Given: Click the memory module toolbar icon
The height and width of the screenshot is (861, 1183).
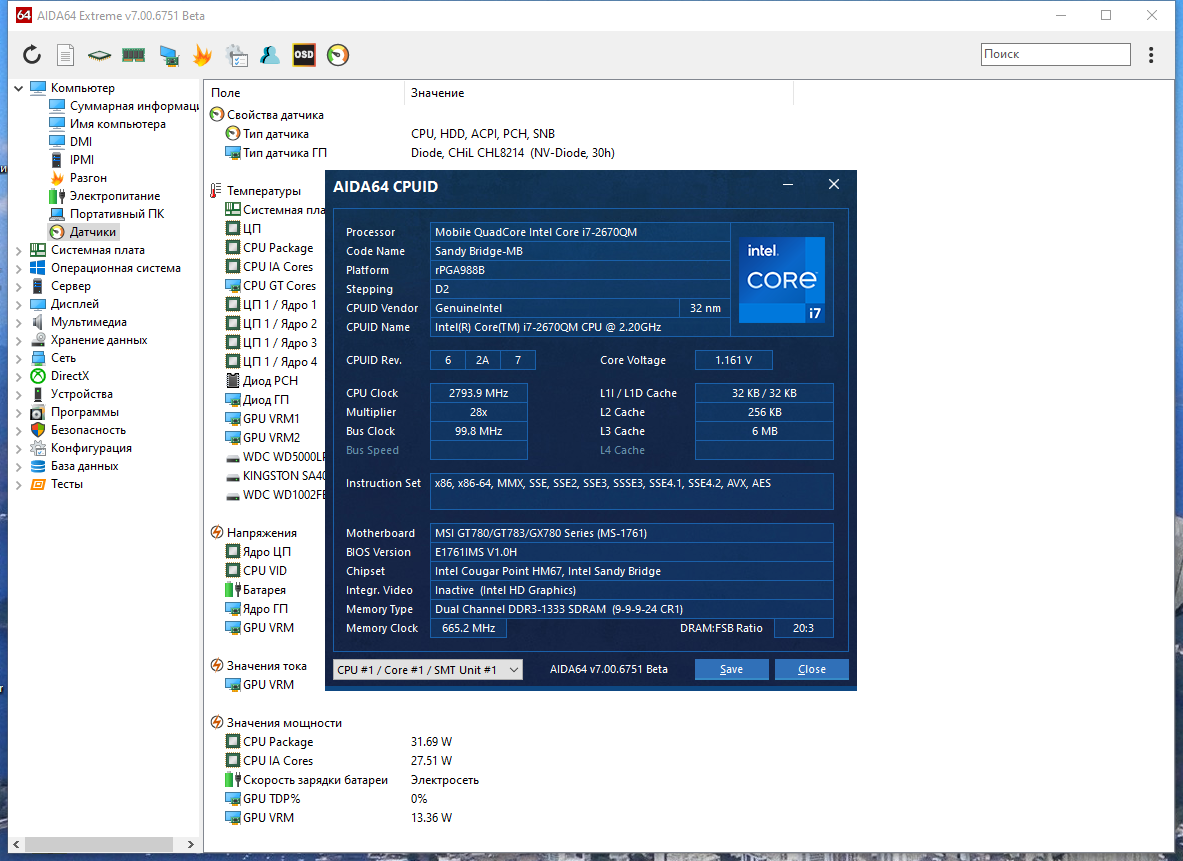Looking at the screenshot, I should coord(134,54).
